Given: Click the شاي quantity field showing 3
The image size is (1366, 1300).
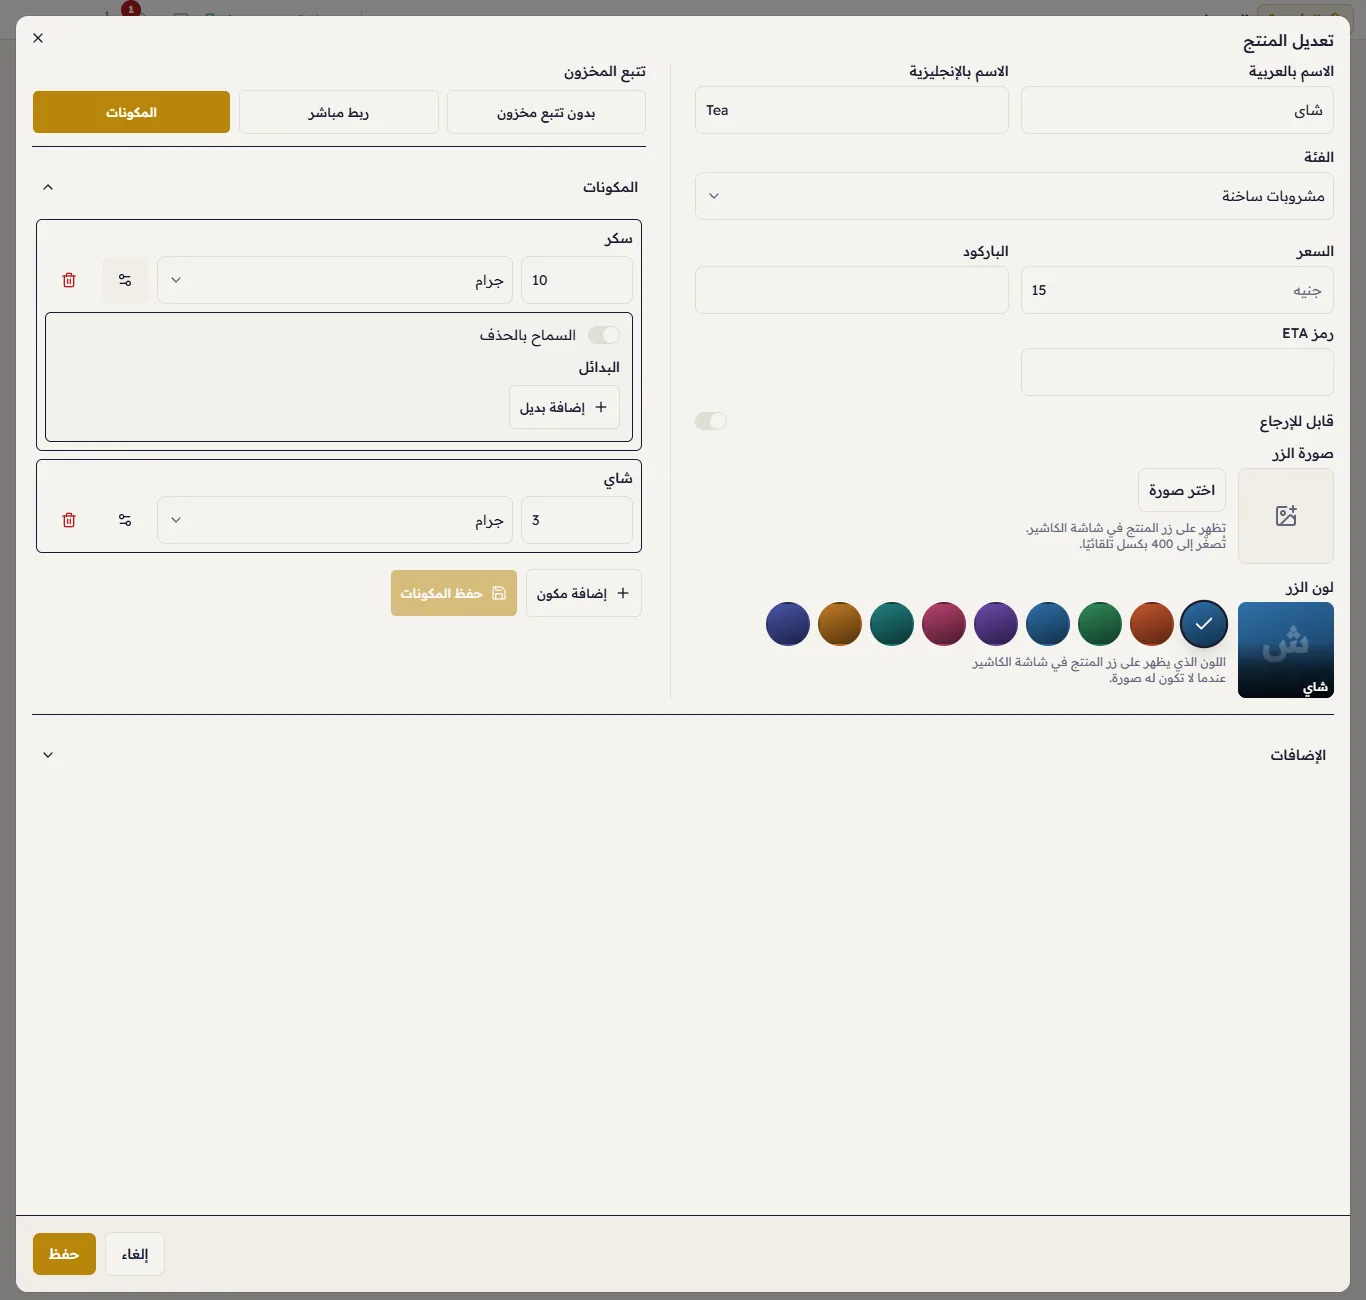Looking at the screenshot, I should [x=577, y=520].
